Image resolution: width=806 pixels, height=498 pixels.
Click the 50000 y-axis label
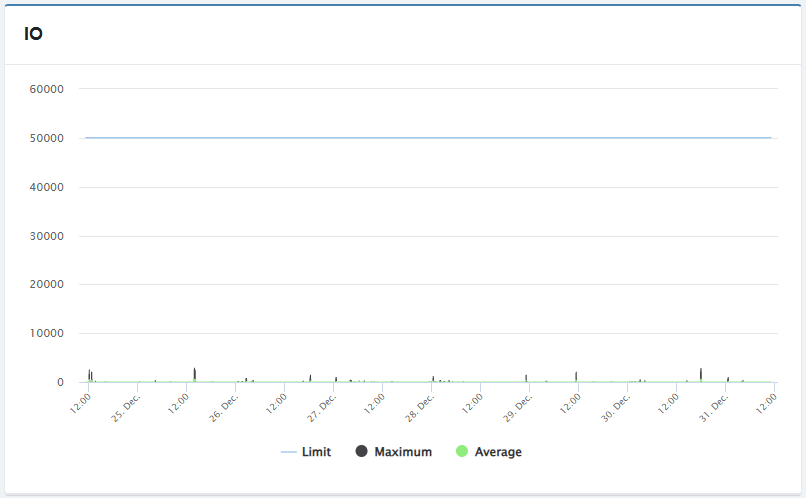click(47, 138)
